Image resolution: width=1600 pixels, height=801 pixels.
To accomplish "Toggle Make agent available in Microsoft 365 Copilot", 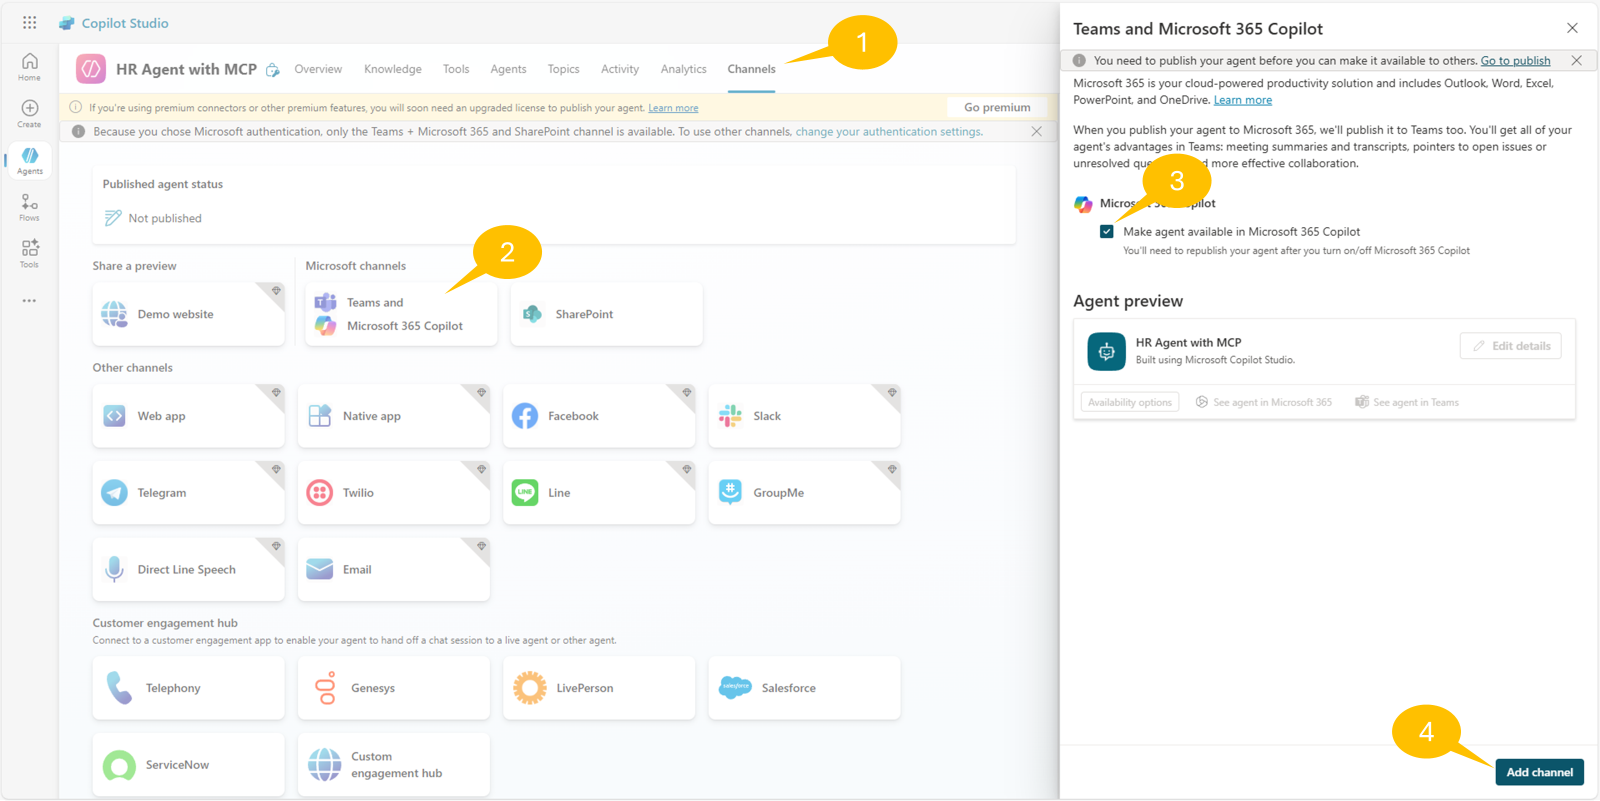I will (x=1107, y=232).
